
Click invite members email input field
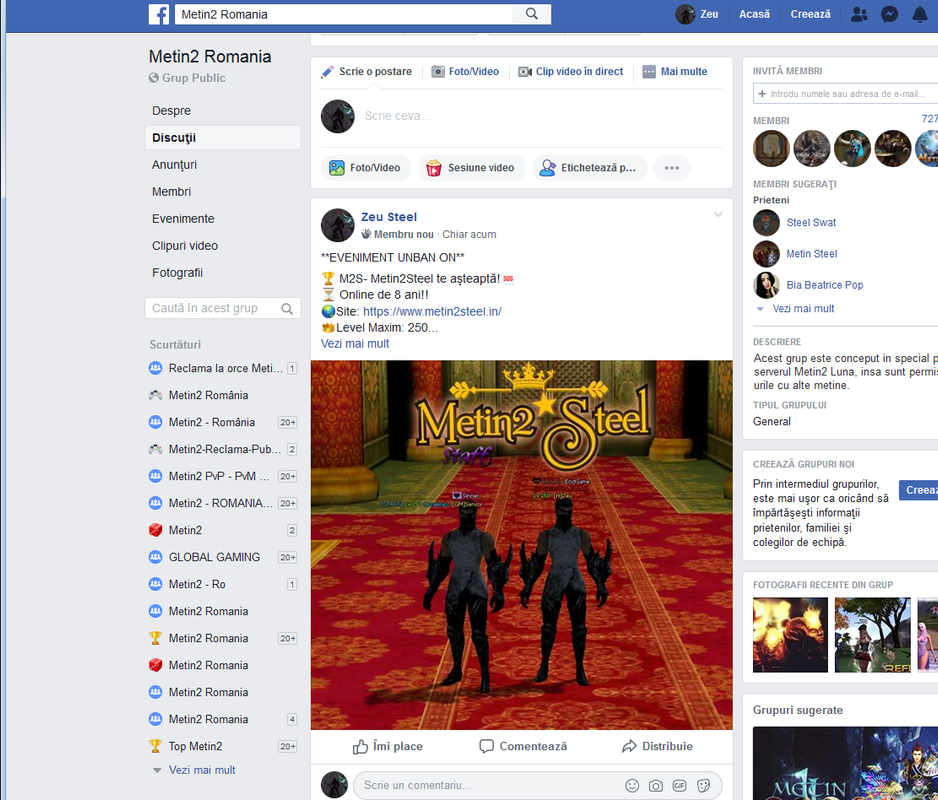pyautogui.click(x=845, y=94)
